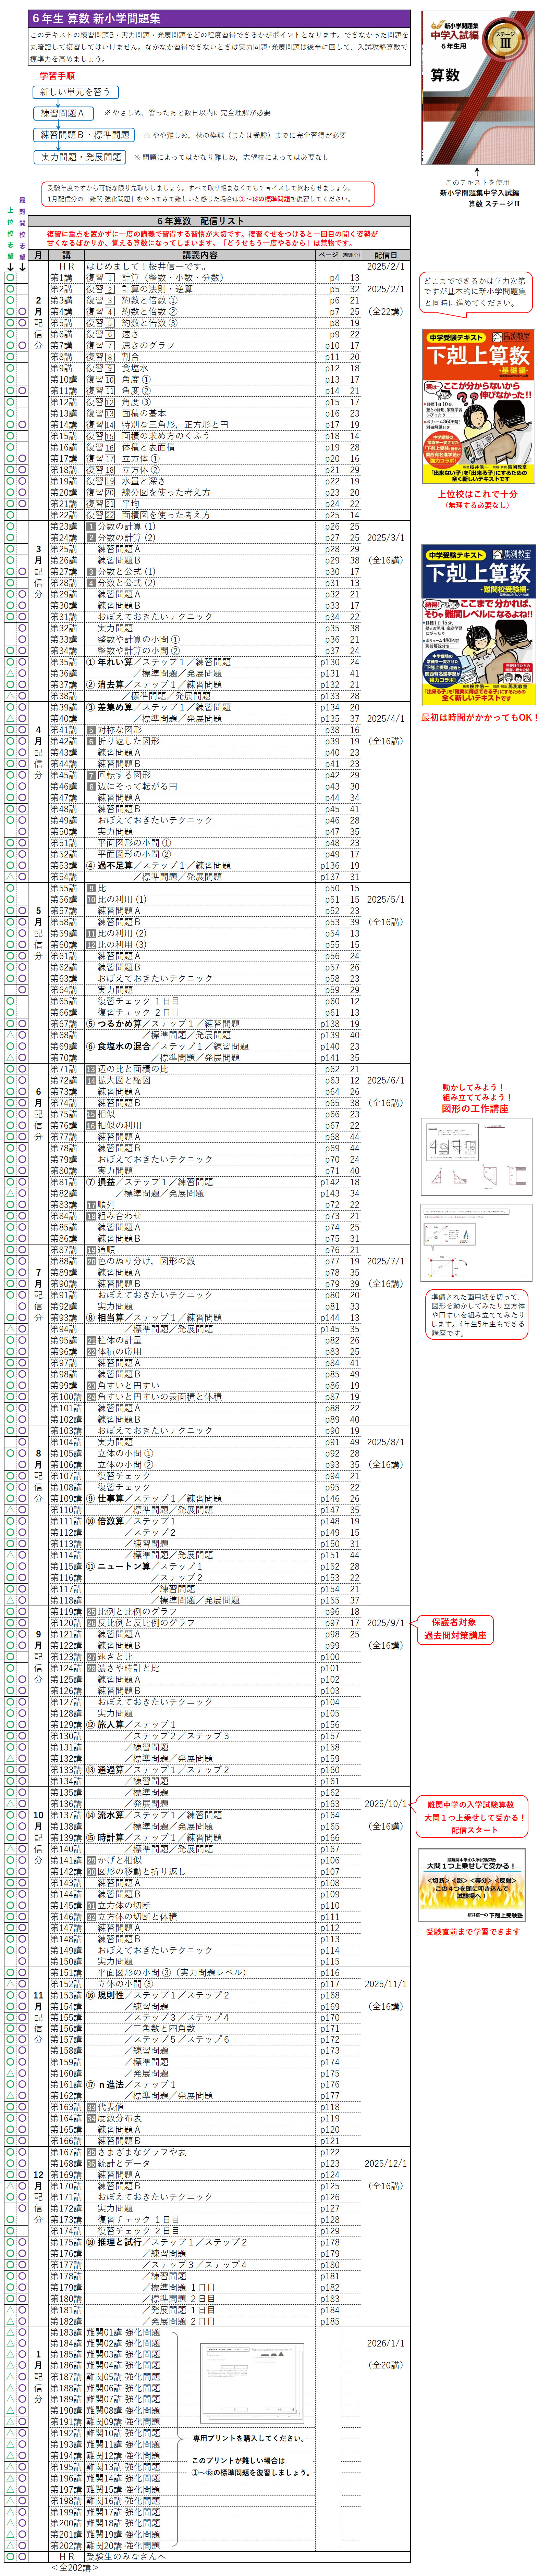Click the (全22講) note

click(x=386, y=312)
